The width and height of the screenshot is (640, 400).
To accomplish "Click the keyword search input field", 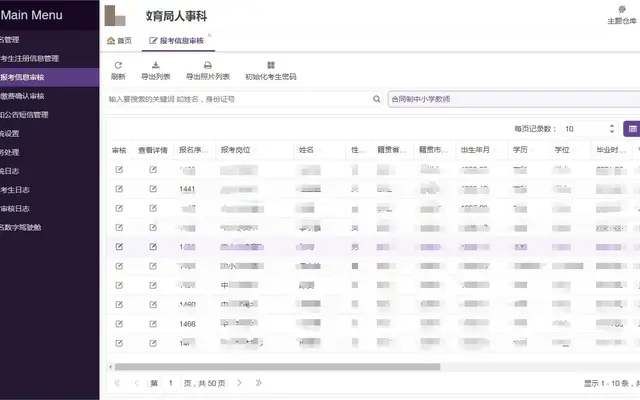I will click(240, 99).
